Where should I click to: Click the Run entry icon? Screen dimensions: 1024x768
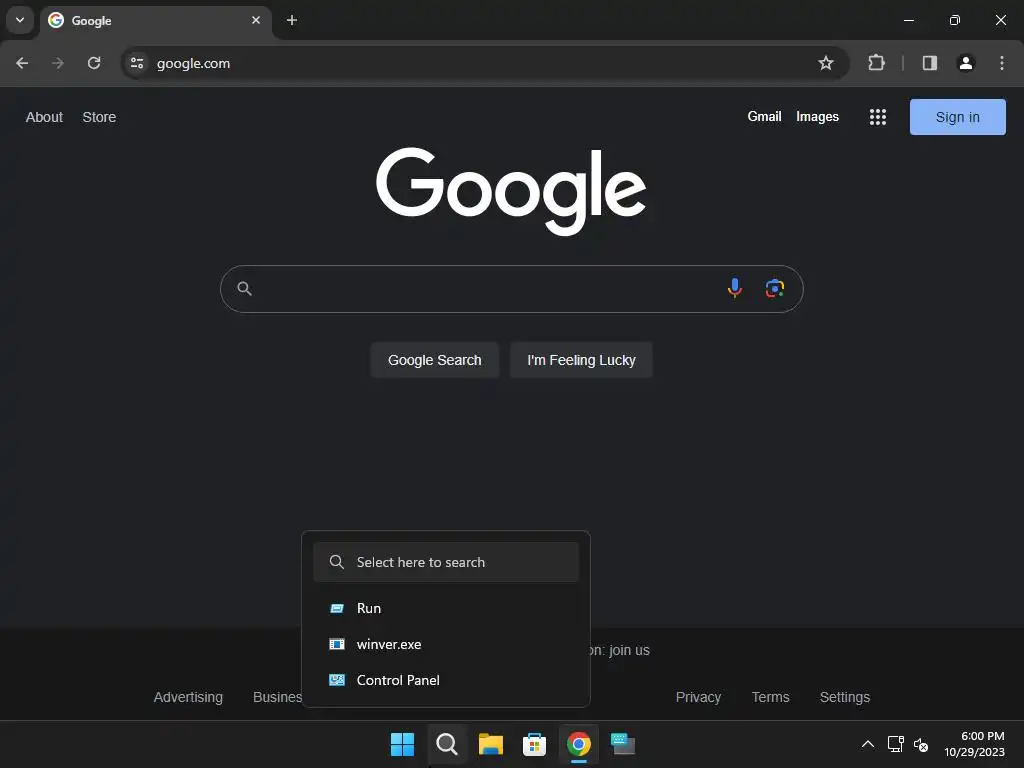click(336, 608)
